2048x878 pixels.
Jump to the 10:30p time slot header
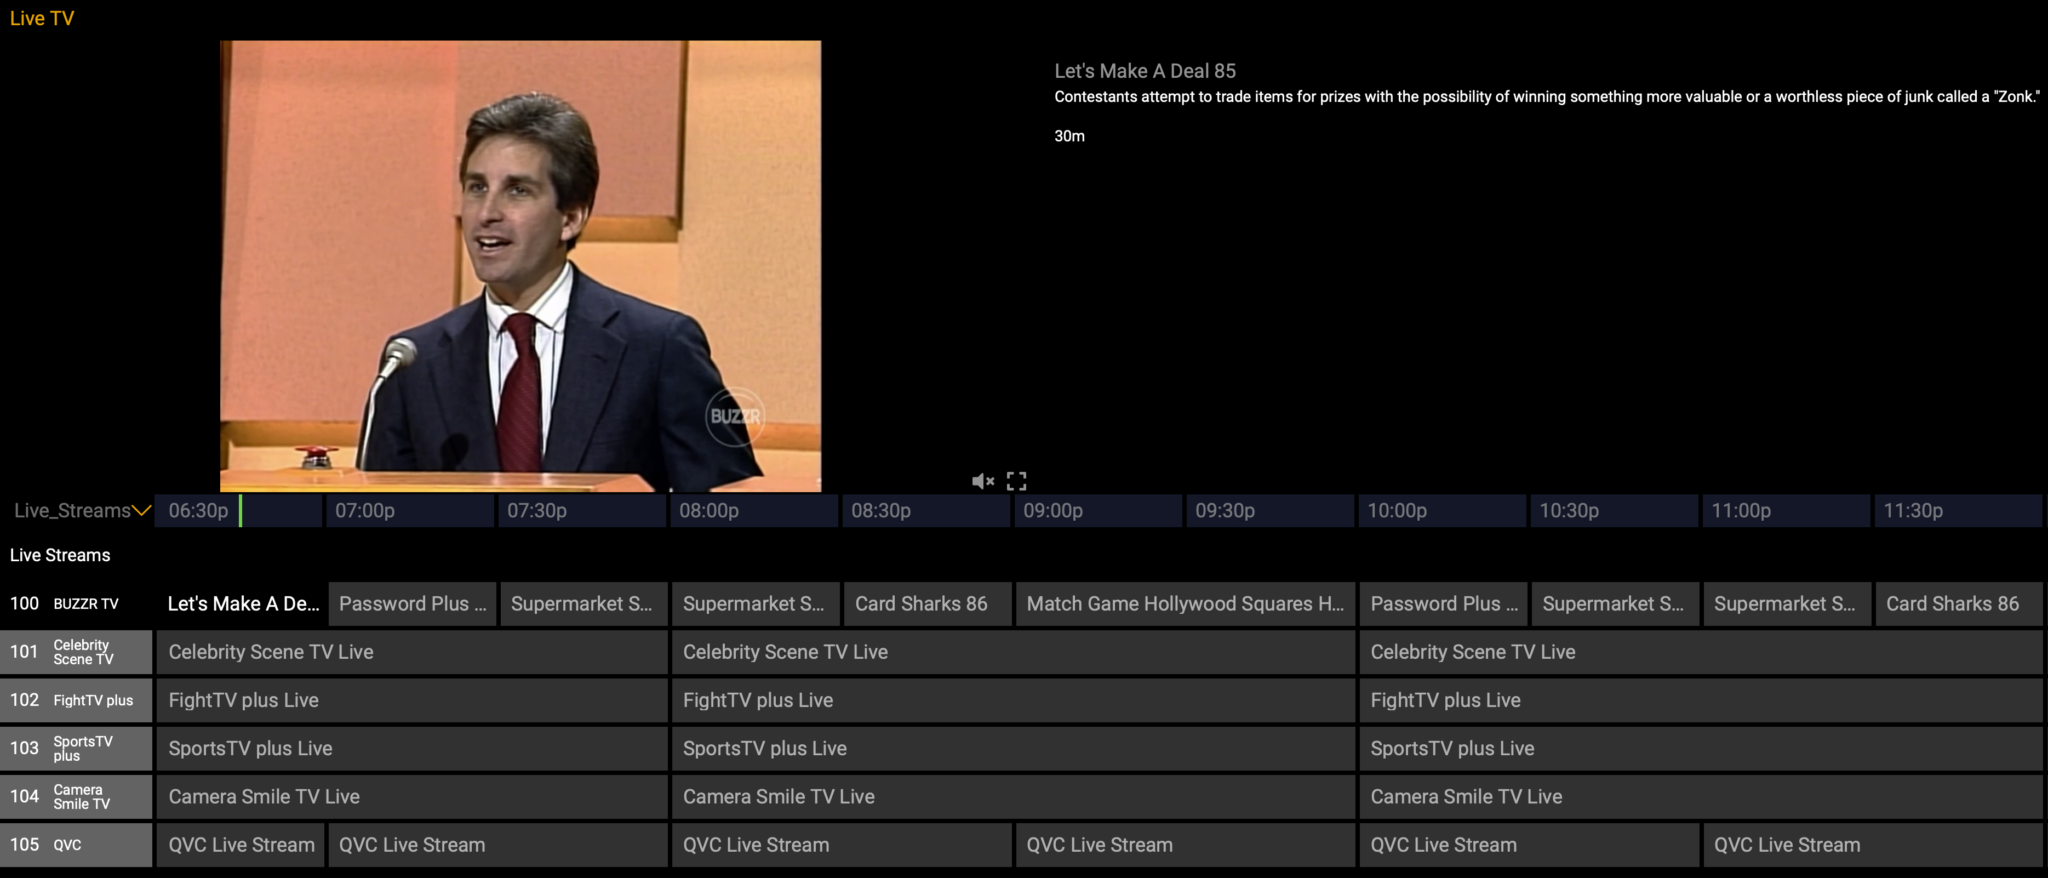pos(1614,511)
